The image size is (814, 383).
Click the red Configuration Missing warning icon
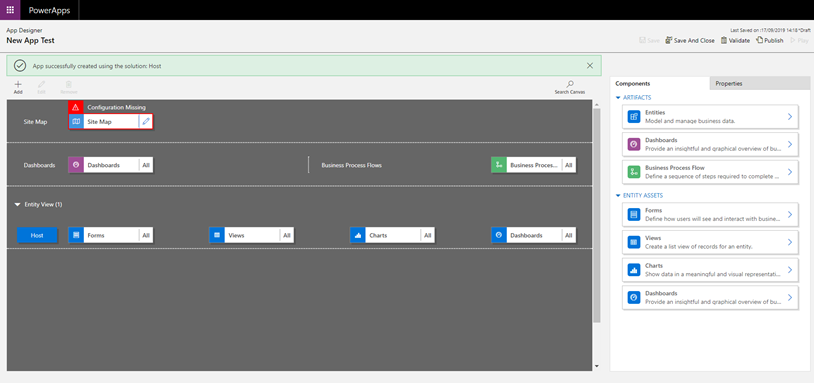pos(76,107)
